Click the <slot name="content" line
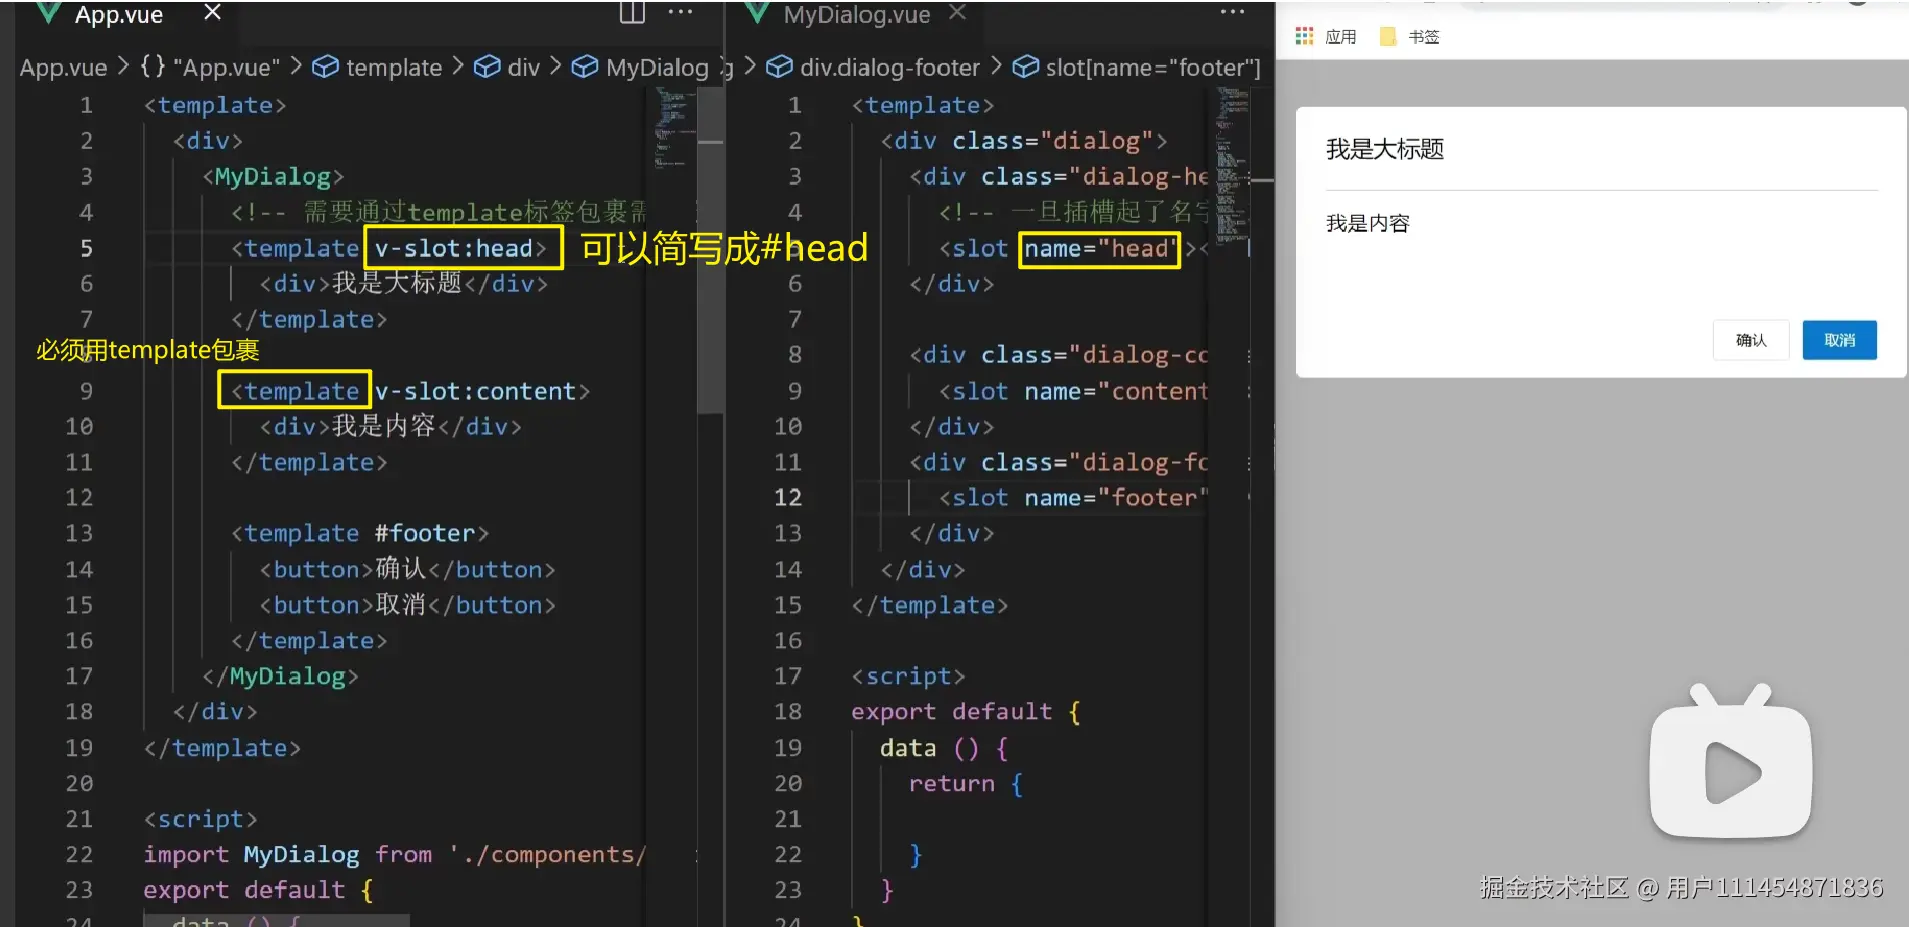Screen dimensions: 1909x927 coord(1073,391)
